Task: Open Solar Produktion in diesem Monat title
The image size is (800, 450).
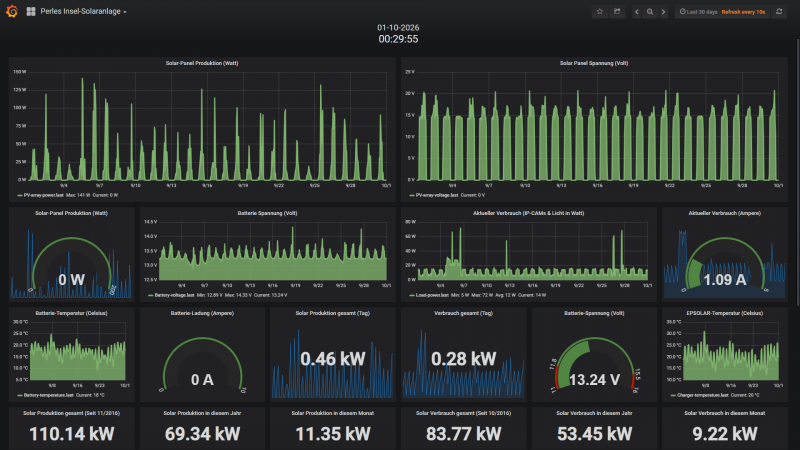Action: tap(333, 413)
